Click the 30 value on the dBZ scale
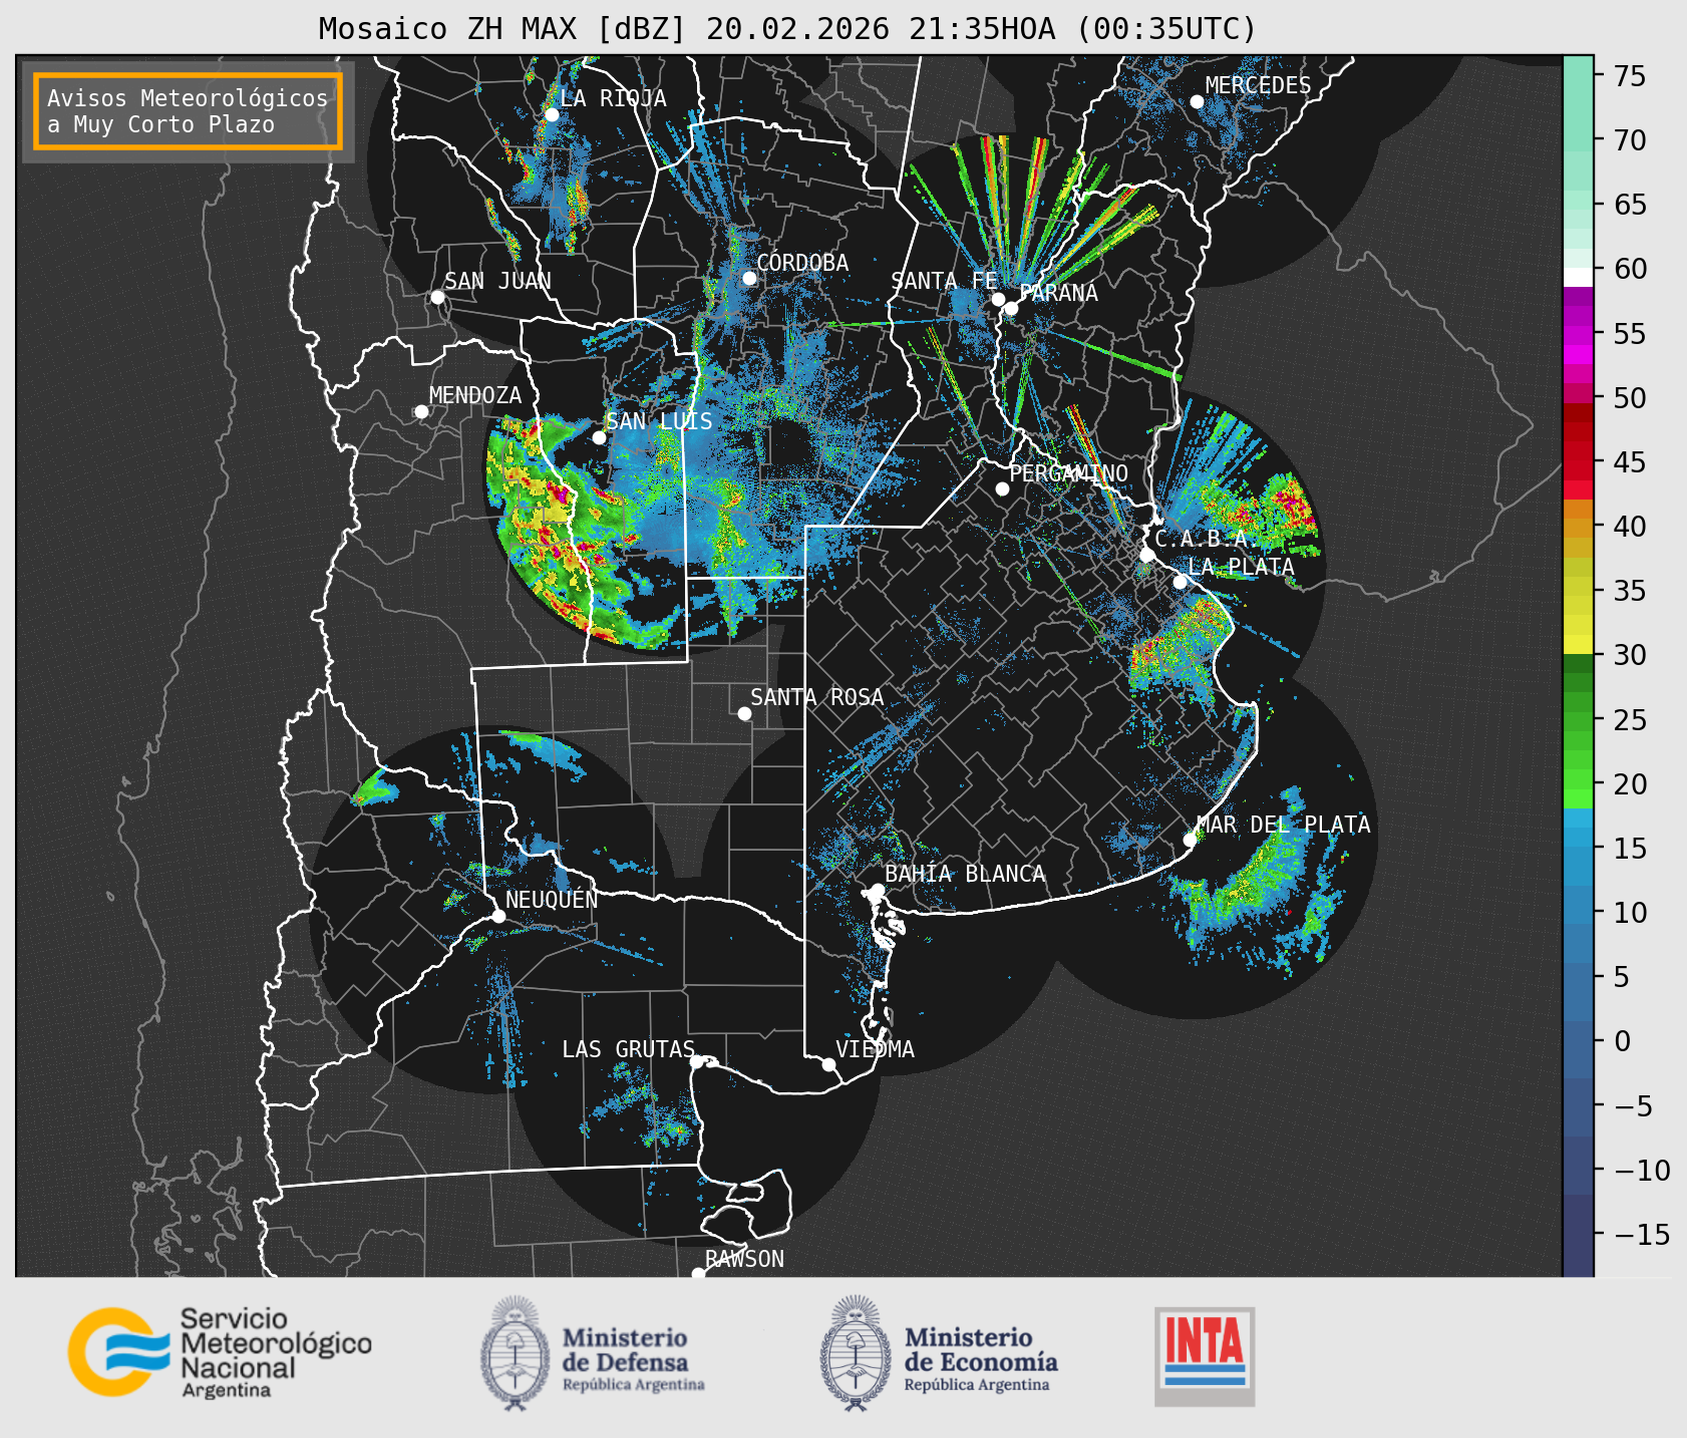 coord(1628,655)
